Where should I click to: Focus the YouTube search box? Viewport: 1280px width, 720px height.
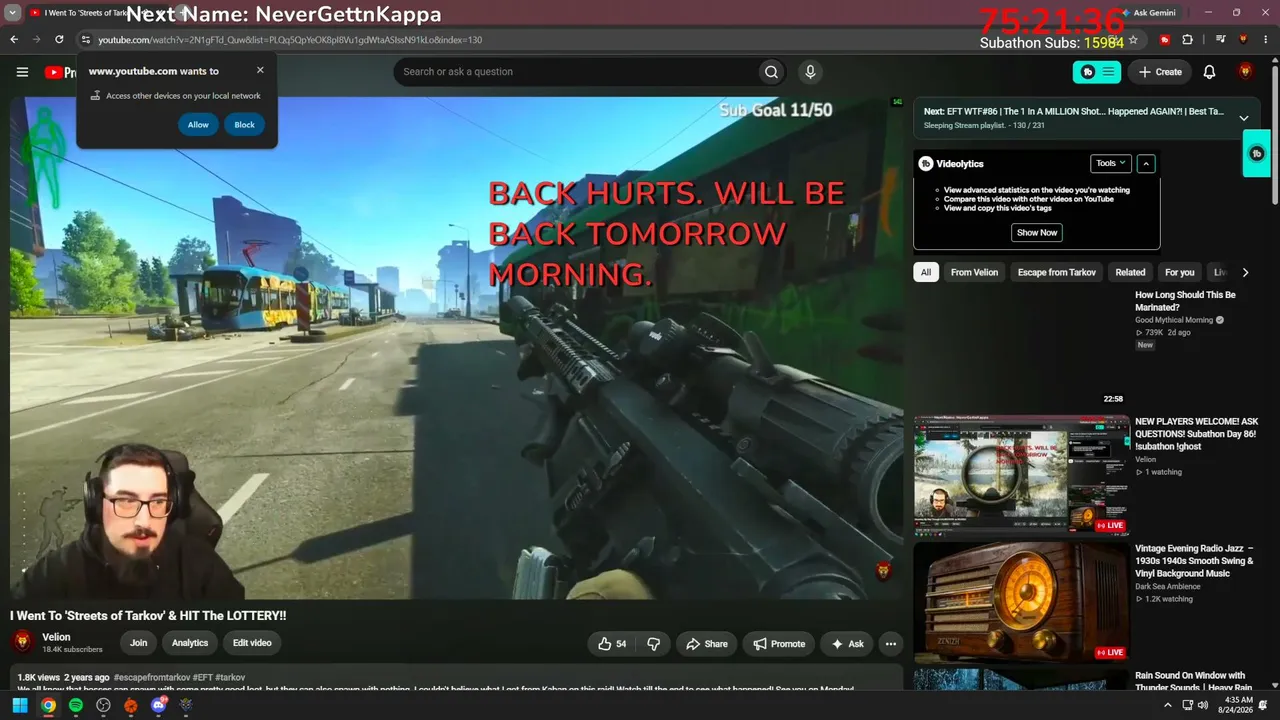coord(575,72)
